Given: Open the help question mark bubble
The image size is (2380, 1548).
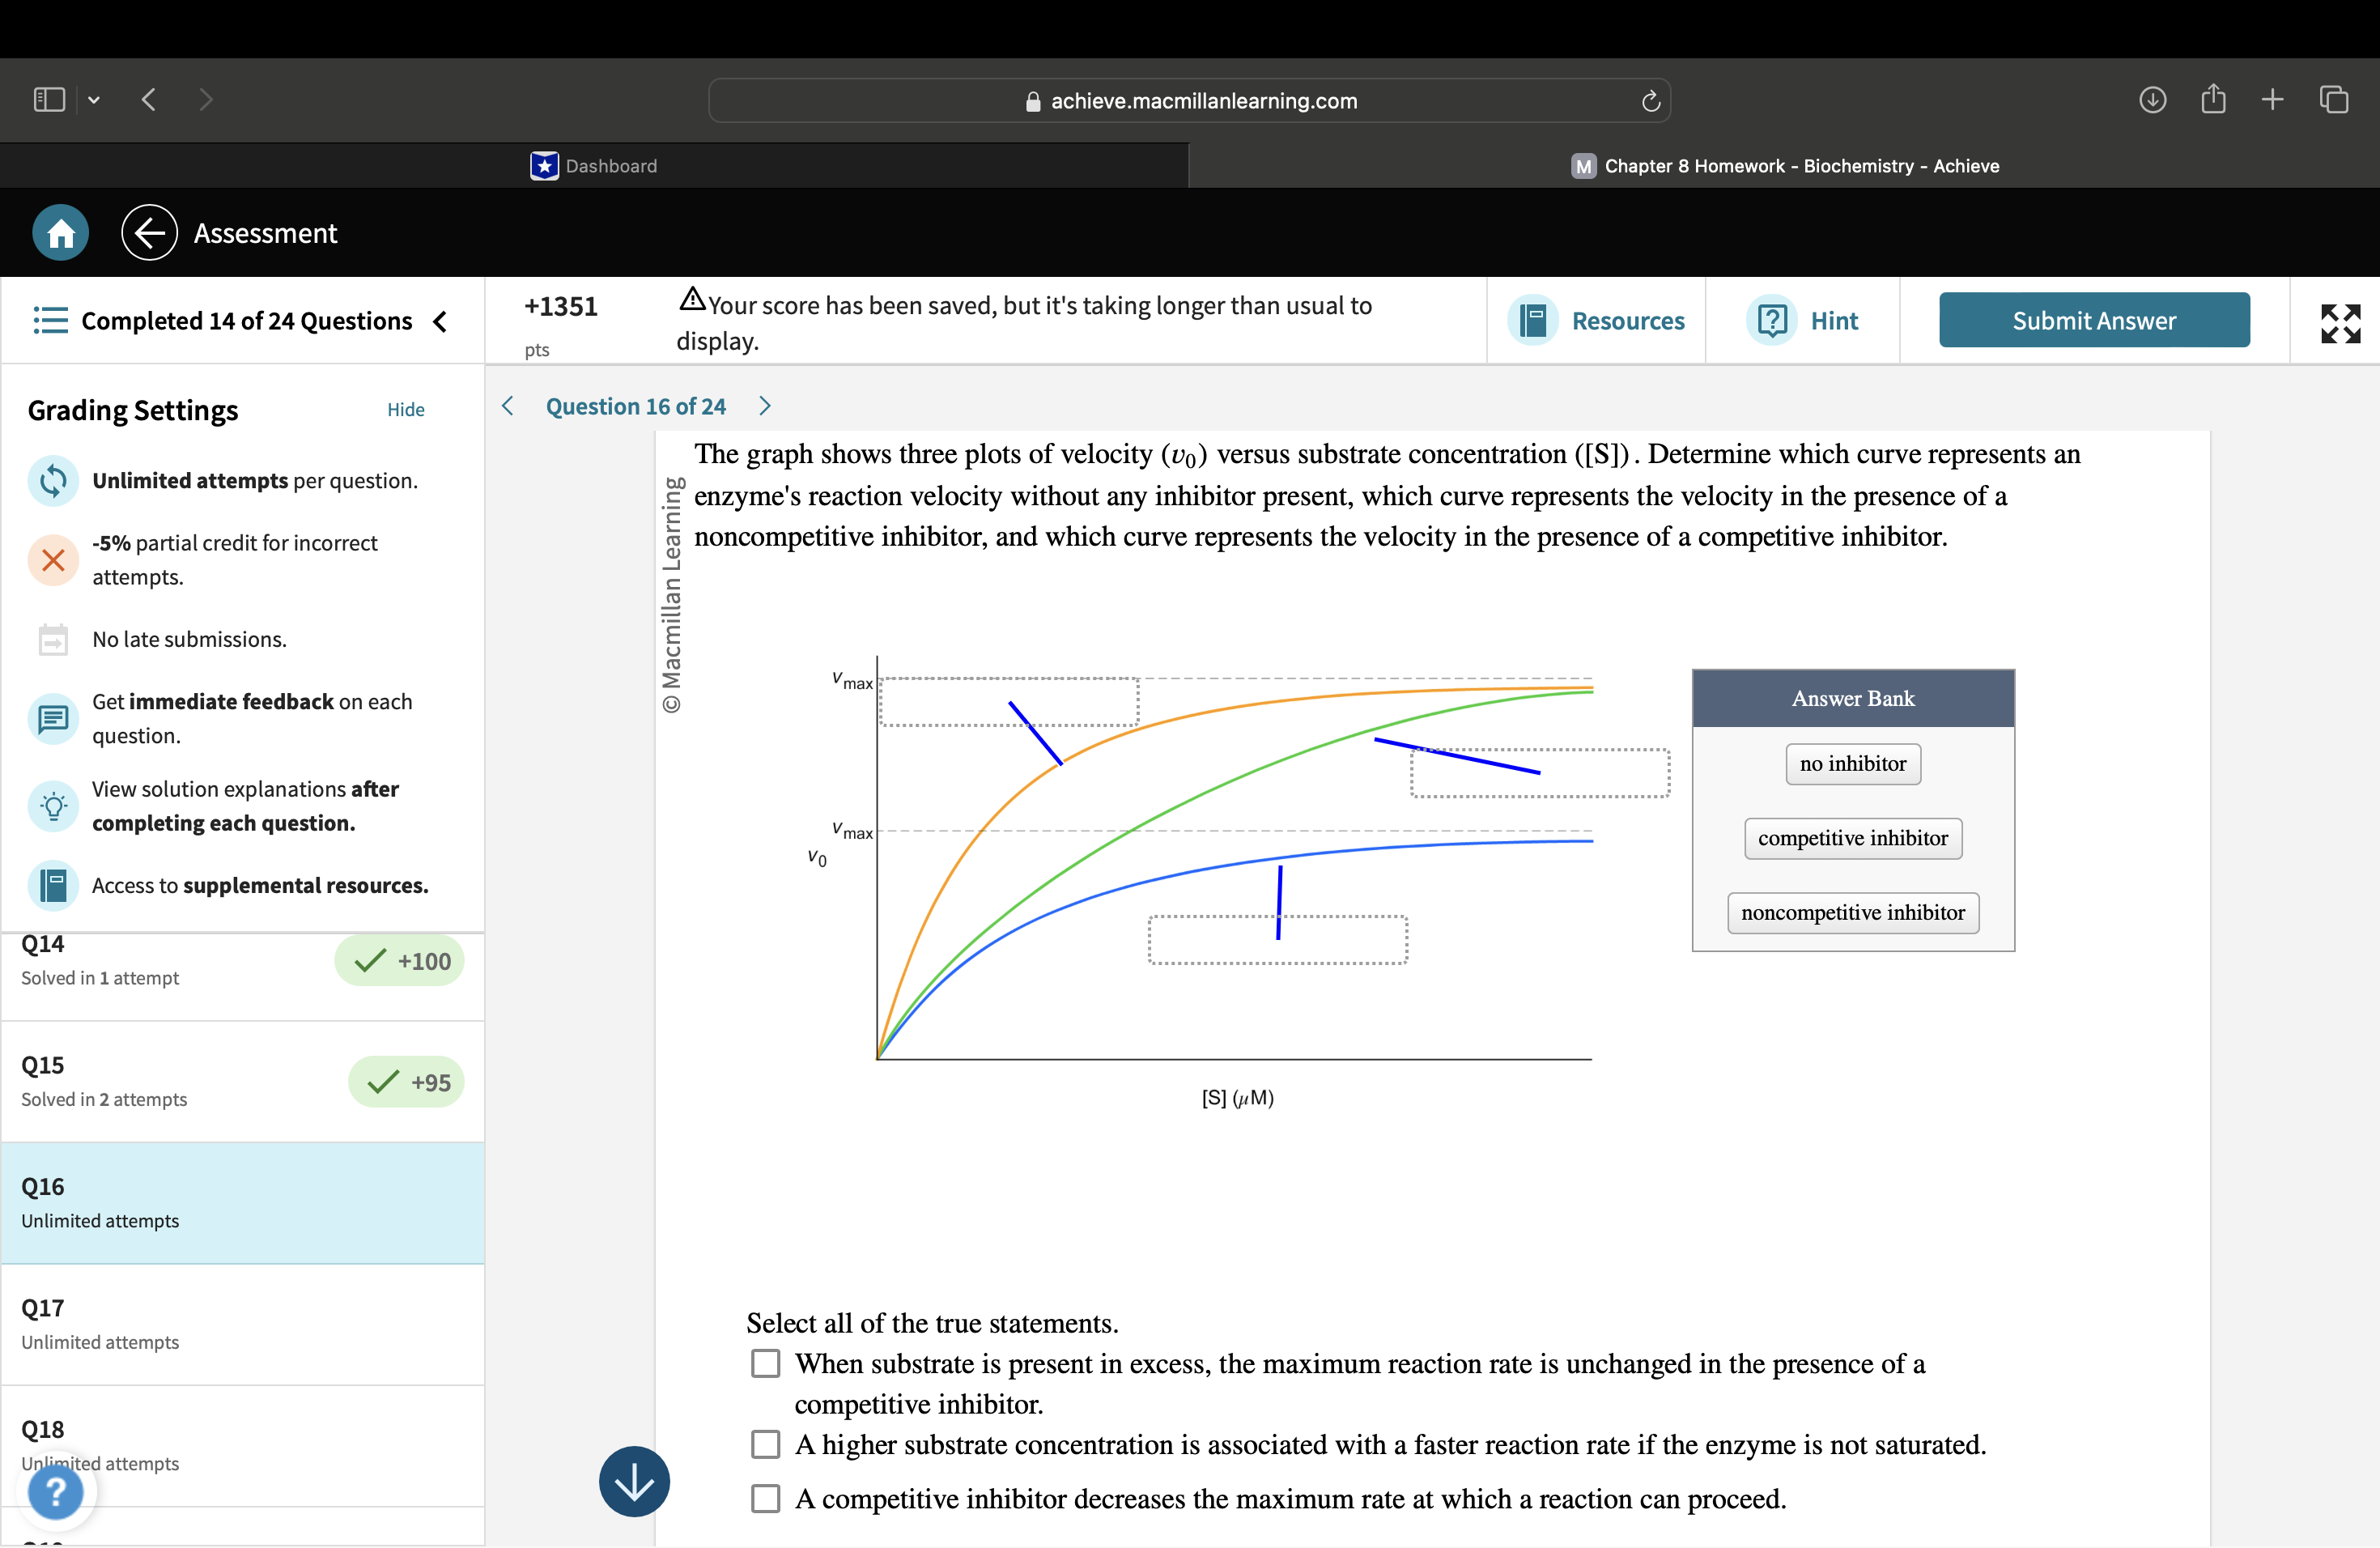Looking at the screenshot, I should point(56,1491).
